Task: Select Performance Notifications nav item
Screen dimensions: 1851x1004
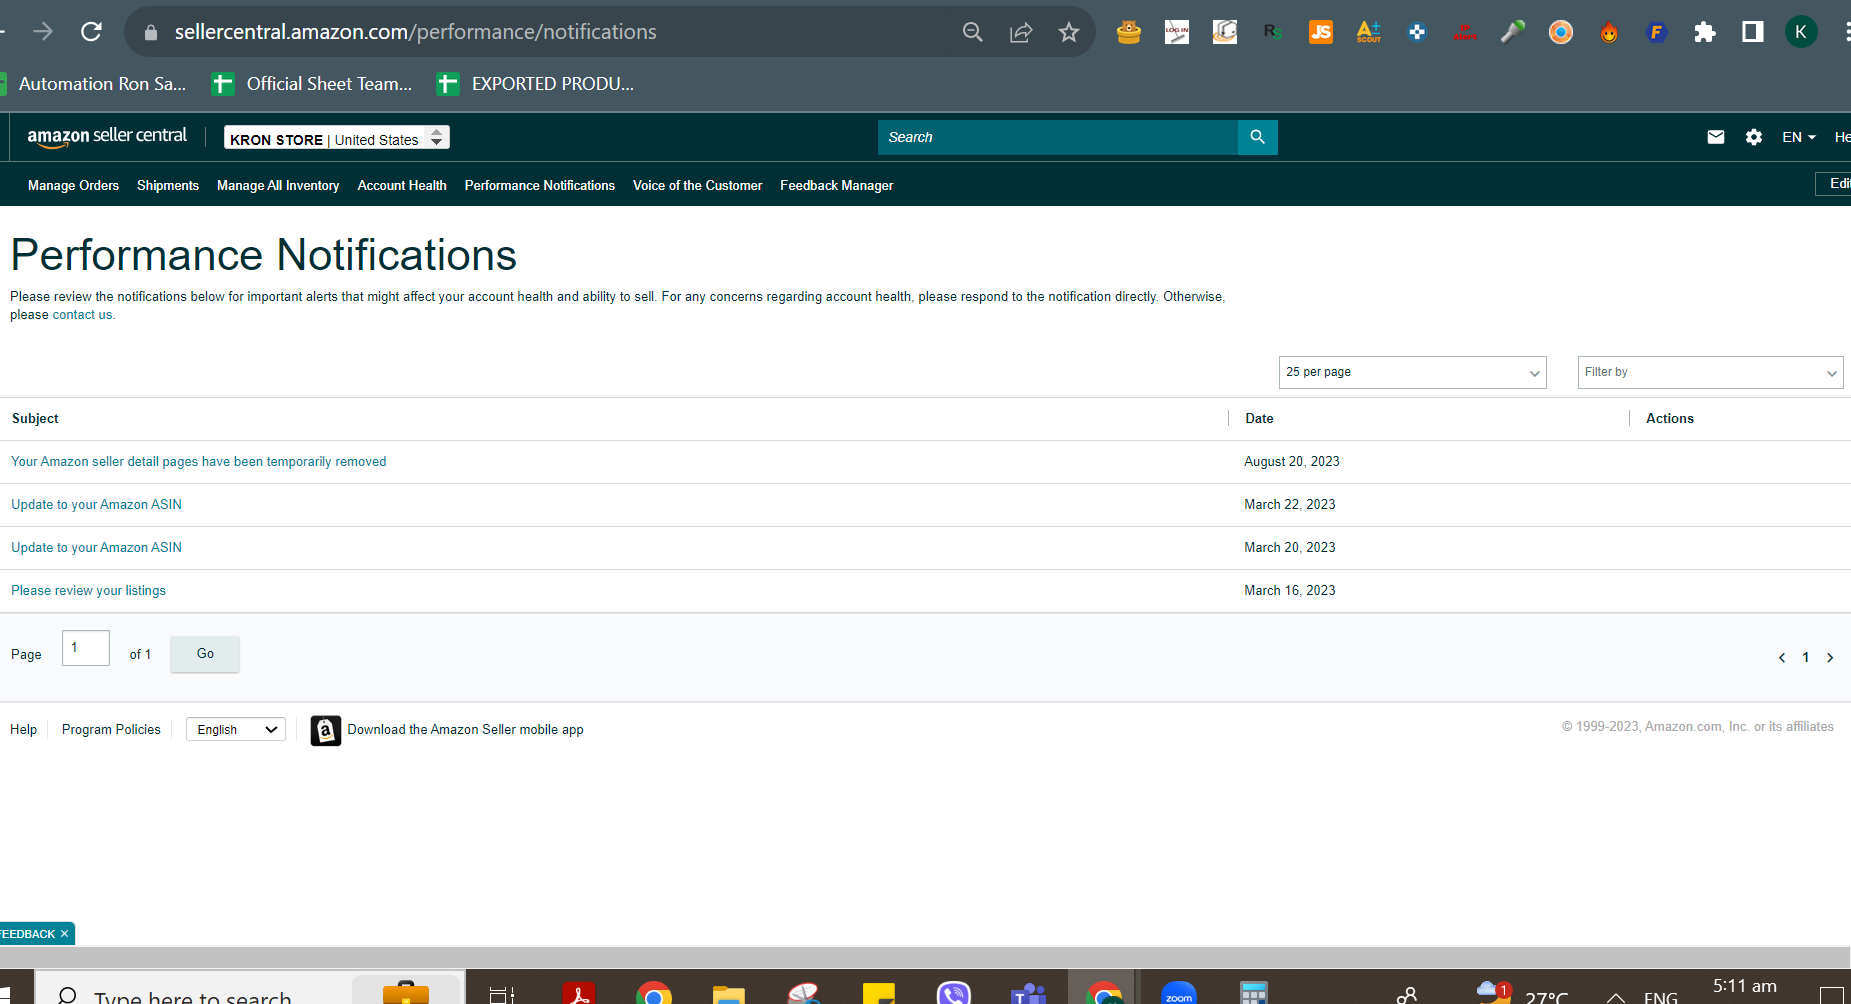Action: coord(540,185)
